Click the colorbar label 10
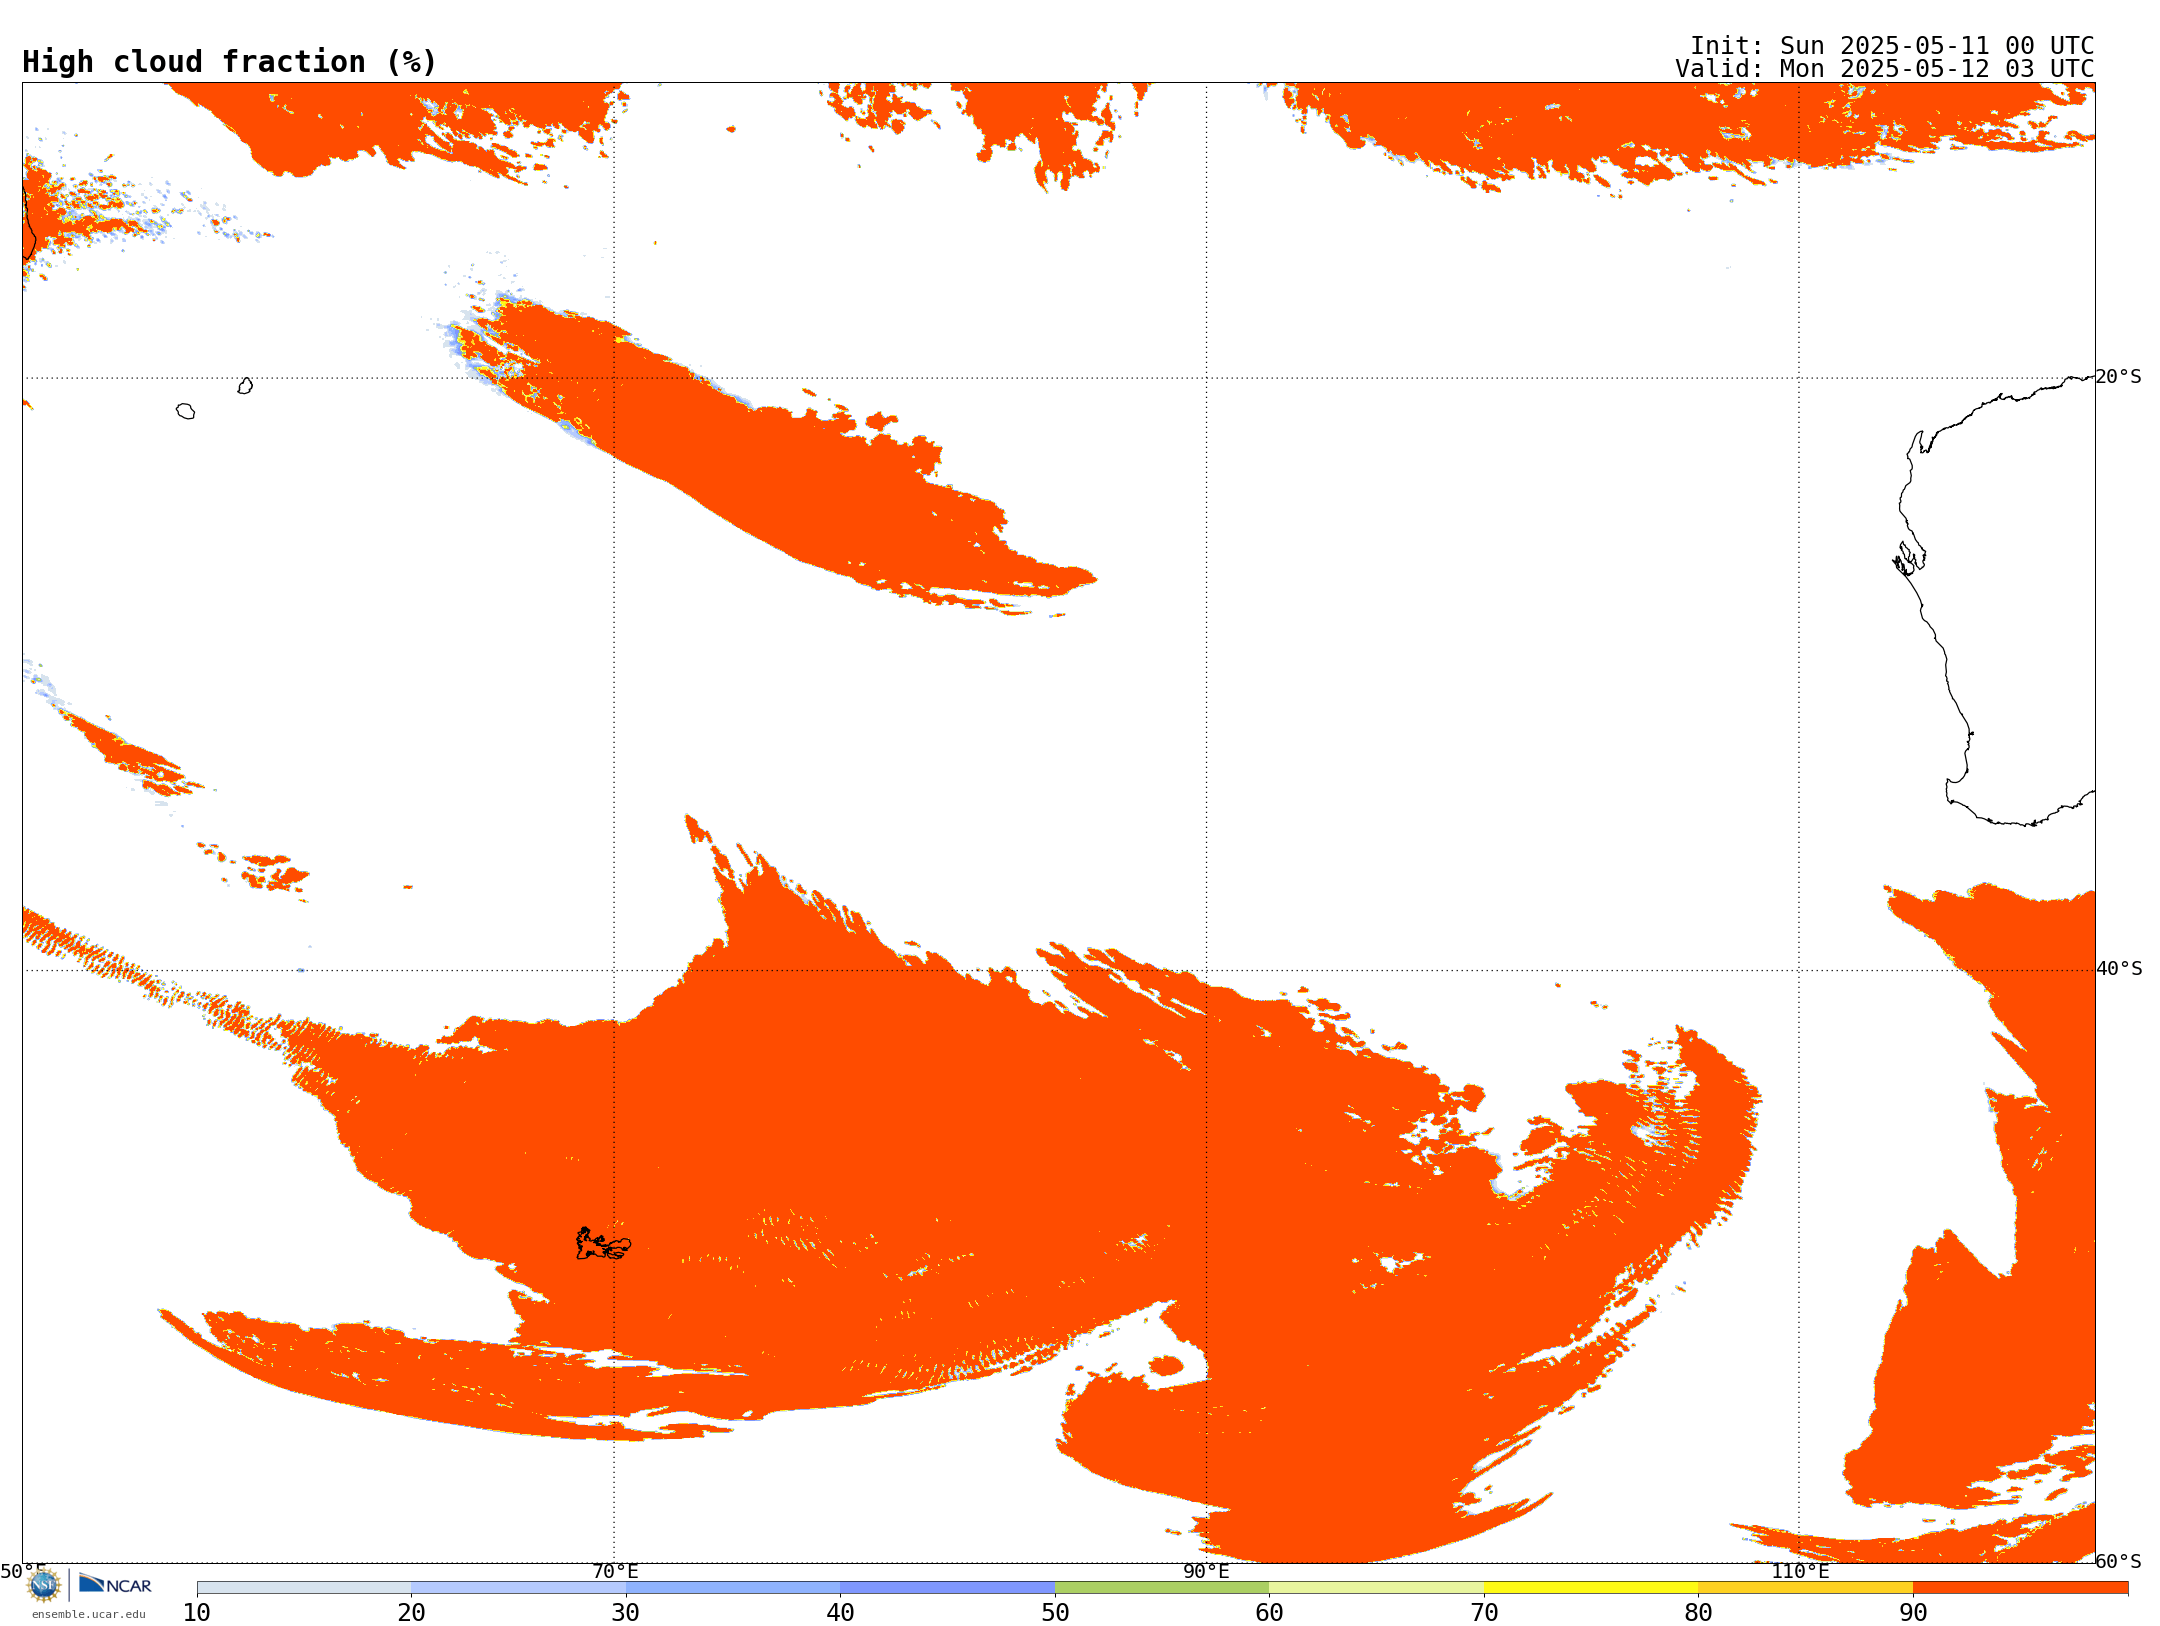Image resolution: width=2160 pixels, height=1626 pixels. tap(197, 1612)
